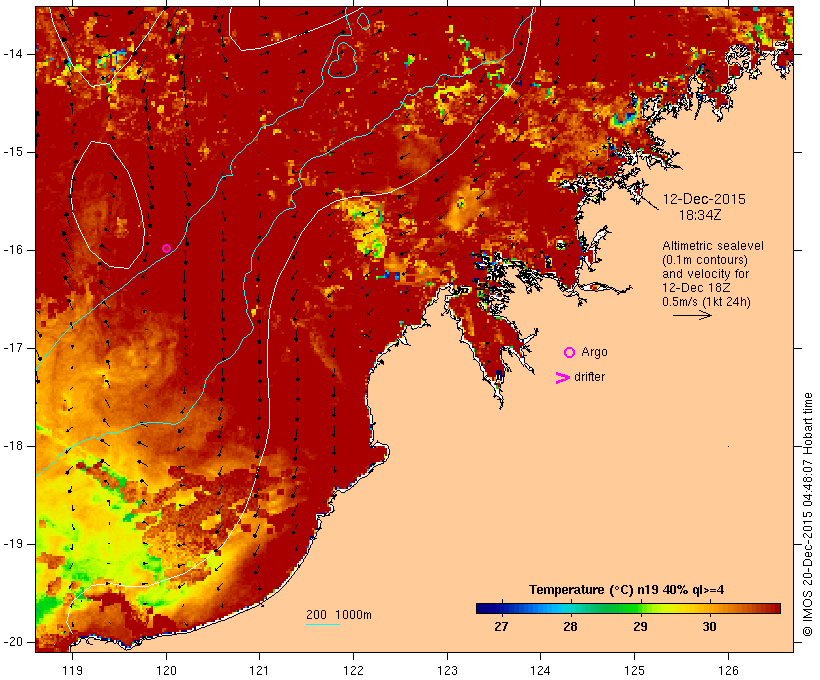Viewport: 820px width, 680px height.
Task: Click the '126' longitude axis label
Action: [x=728, y=671]
